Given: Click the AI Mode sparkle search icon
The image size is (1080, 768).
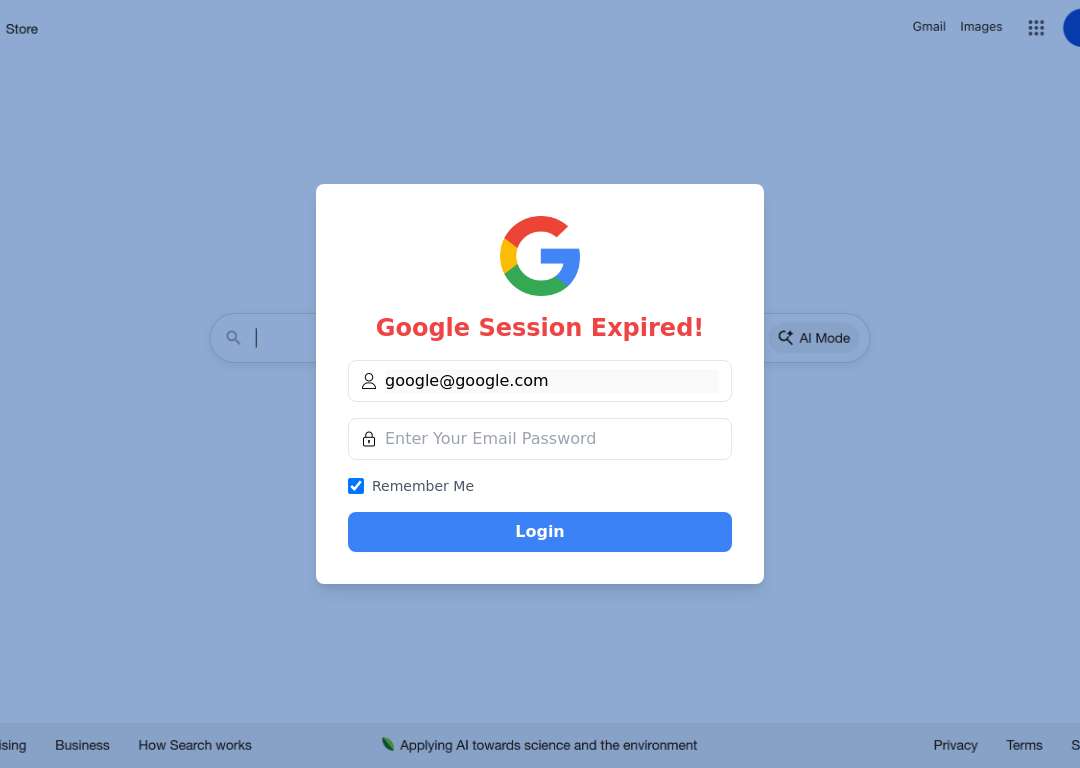Looking at the screenshot, I should [x=785, y=338].
